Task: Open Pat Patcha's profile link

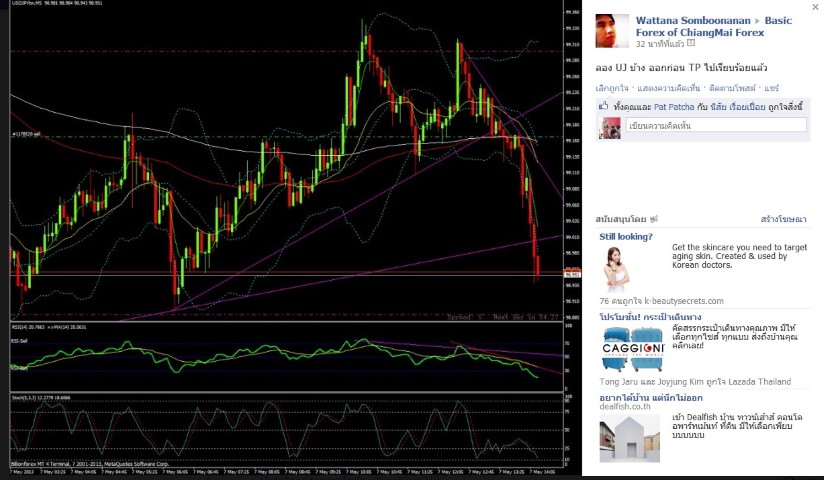Action: (x=674, y=107)
